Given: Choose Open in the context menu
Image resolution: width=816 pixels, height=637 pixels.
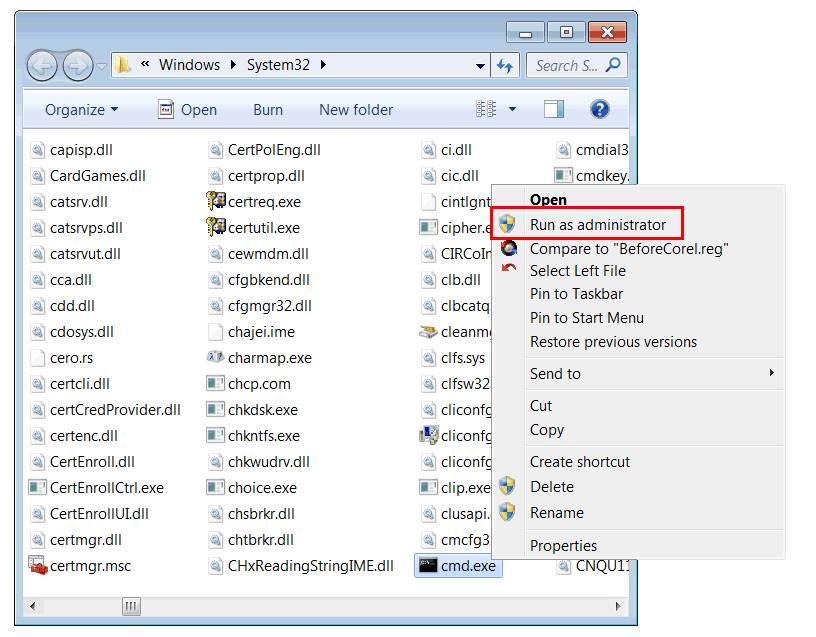Looking at the screenshot, I should [x=638, y=199].
